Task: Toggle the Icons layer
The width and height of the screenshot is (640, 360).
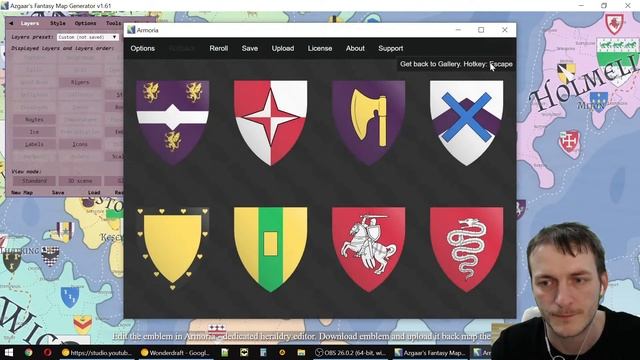Action: pos(80,144)
